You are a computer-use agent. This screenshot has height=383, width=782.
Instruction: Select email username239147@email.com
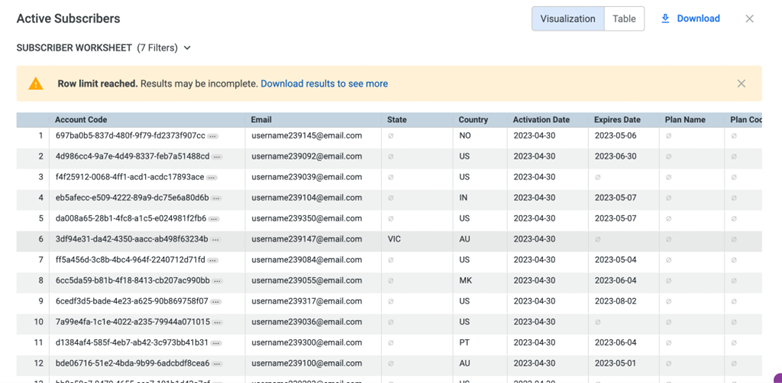pos(307,239)
